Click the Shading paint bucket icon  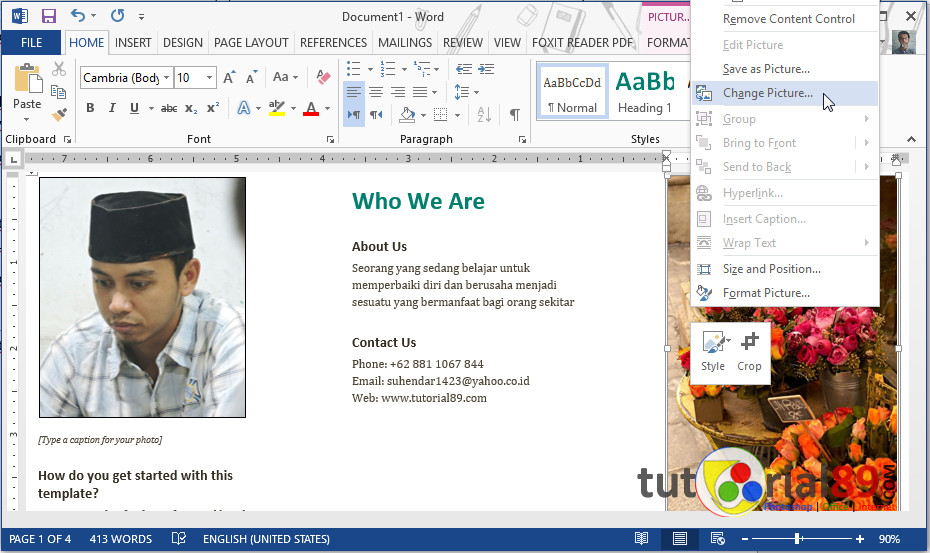click(407, 115)
